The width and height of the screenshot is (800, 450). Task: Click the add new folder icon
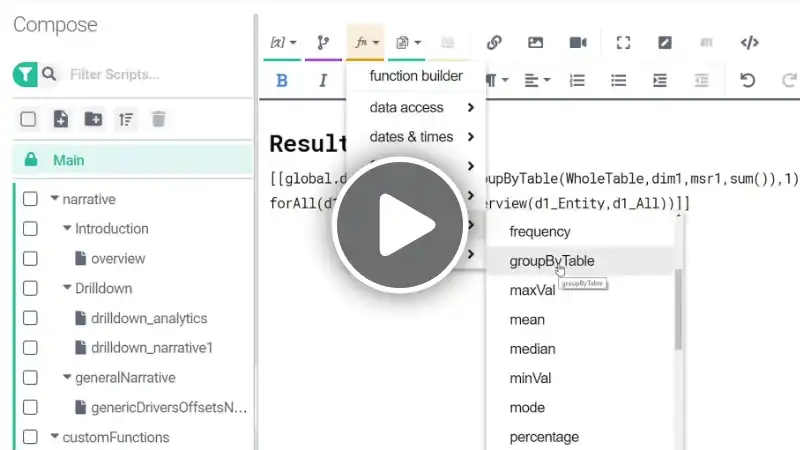(93, 119)
